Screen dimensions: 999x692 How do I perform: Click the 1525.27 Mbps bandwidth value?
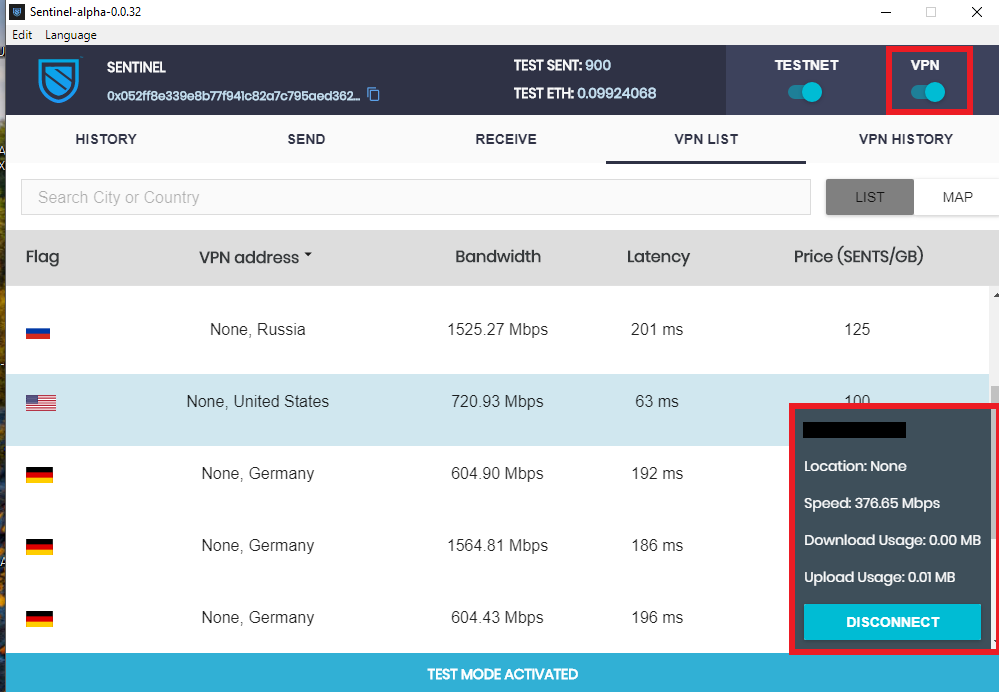(498, 329)
